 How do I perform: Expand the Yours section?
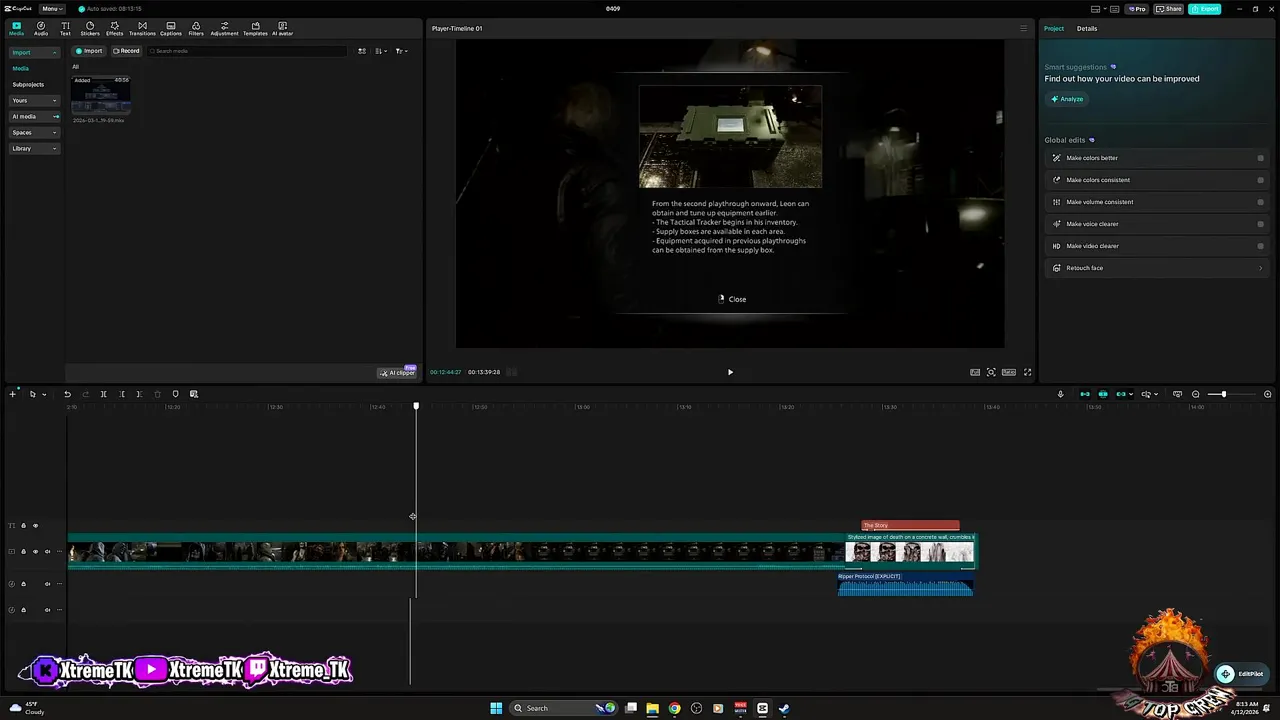[35, 100]
